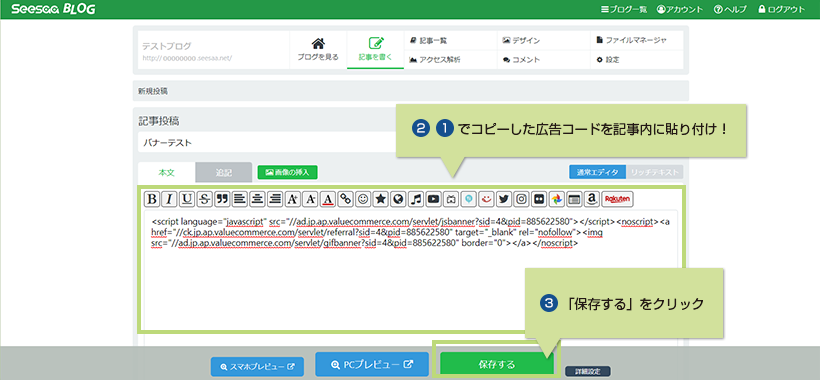The width and height of the screenshot is (820, 380).
Task: Insert Amazon product link icon
Action: [x=592, y=199]
